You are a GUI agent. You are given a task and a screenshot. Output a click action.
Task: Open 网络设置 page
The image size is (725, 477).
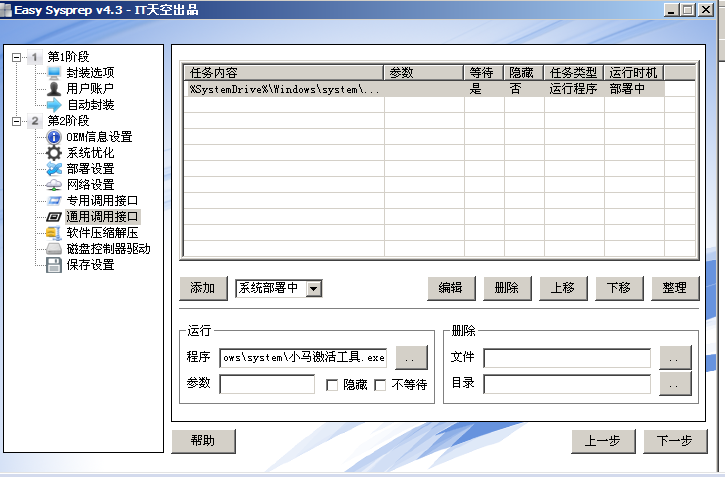[90, 185]
